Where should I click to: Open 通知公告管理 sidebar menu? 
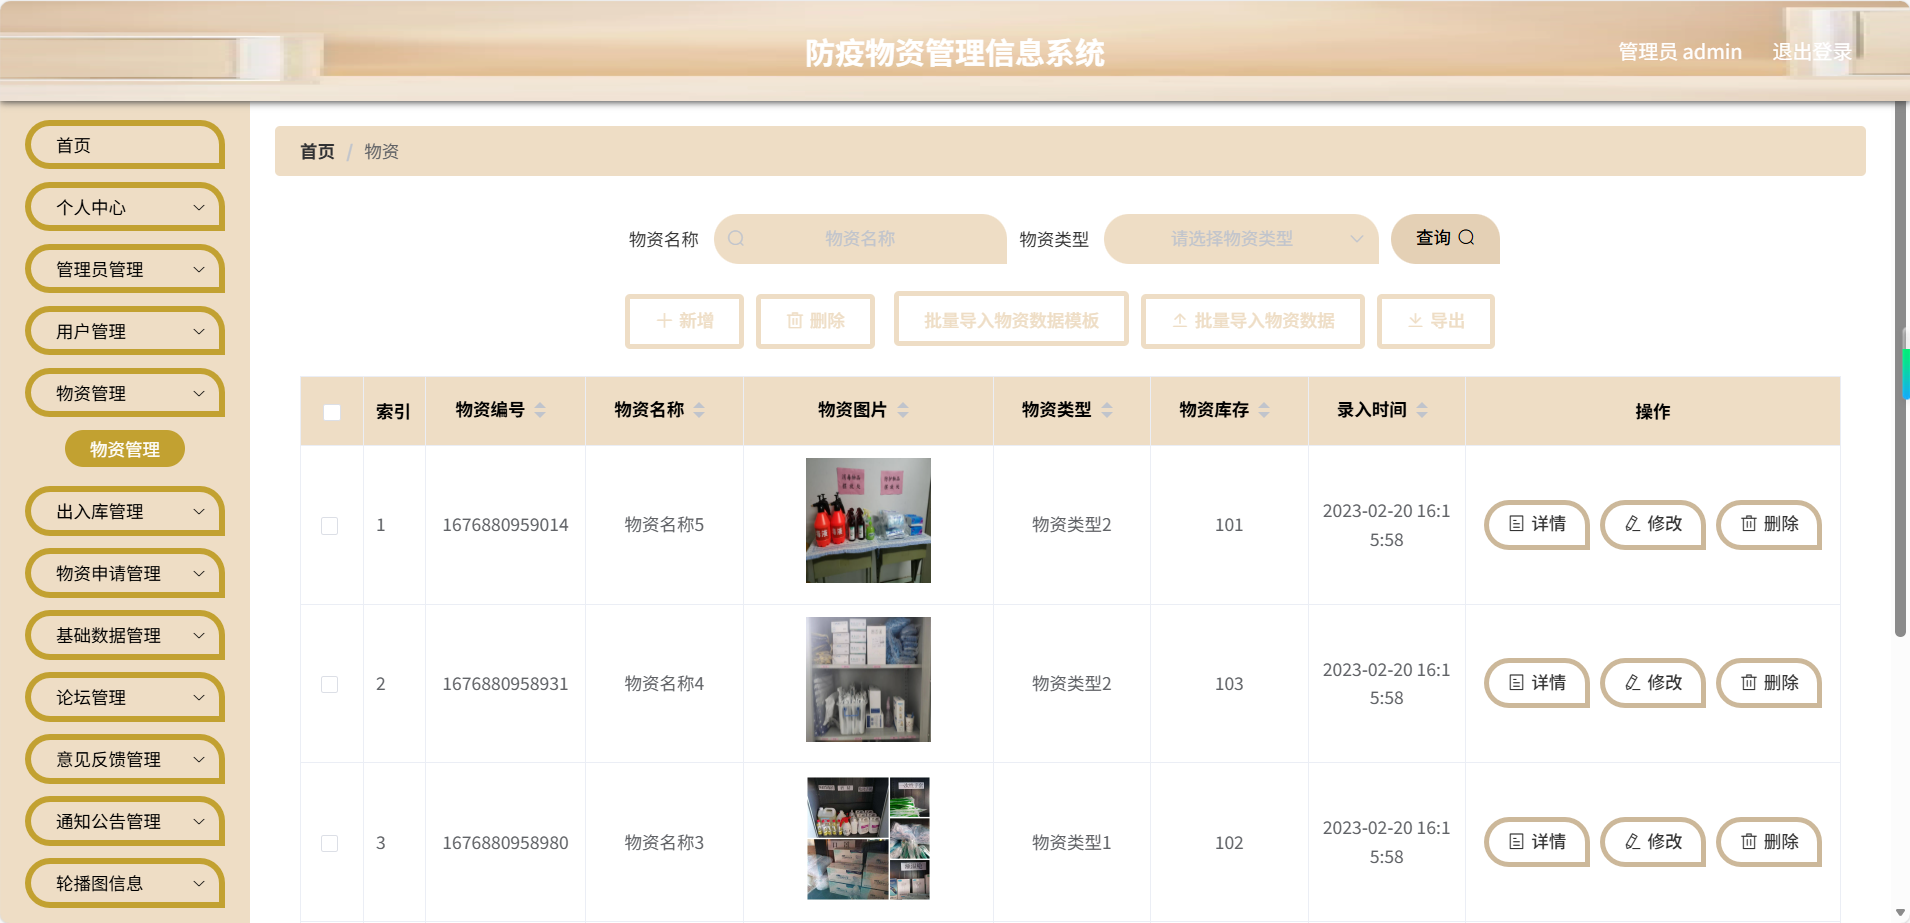coord(125,821)
